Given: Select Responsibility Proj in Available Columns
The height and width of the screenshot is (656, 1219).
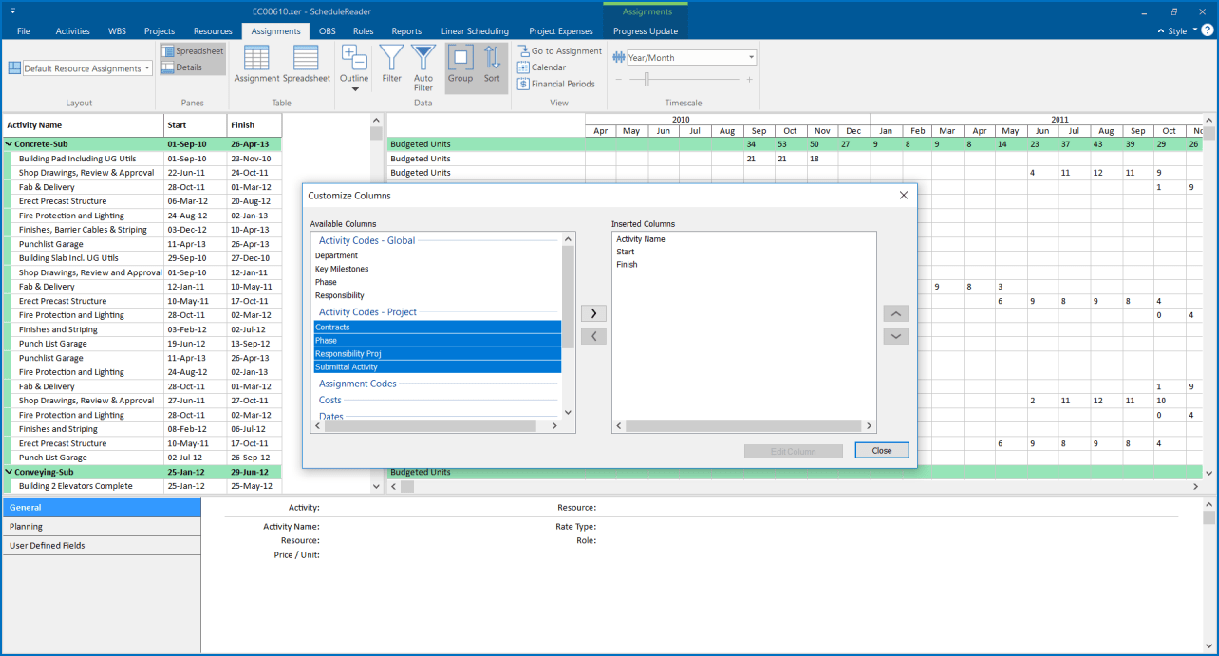Looking at the screenshot, I should click(x=437, y=353).
